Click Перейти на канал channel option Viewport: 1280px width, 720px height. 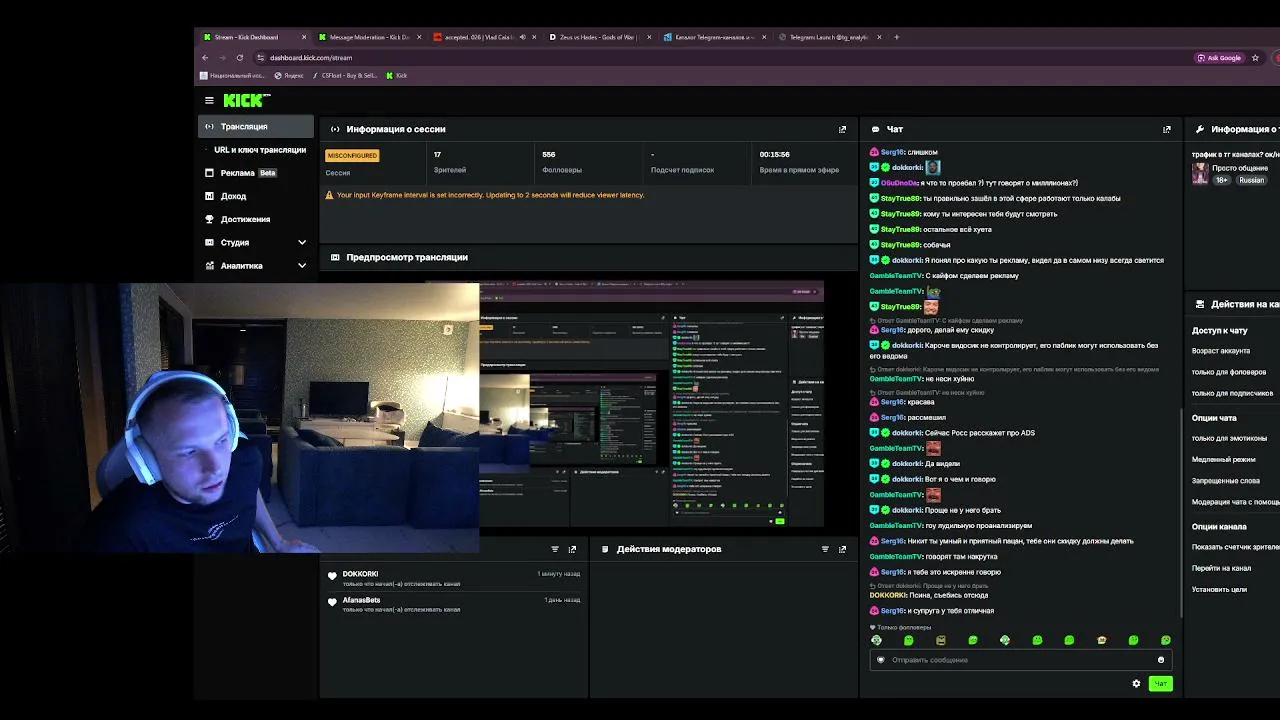click(x=1221, y=568)
